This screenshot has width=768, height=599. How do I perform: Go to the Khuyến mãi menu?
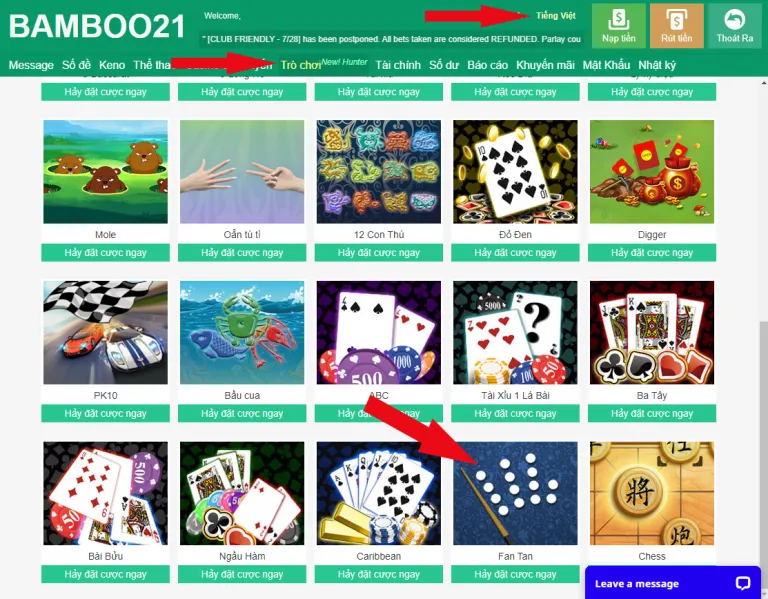[x=545, y=65]
